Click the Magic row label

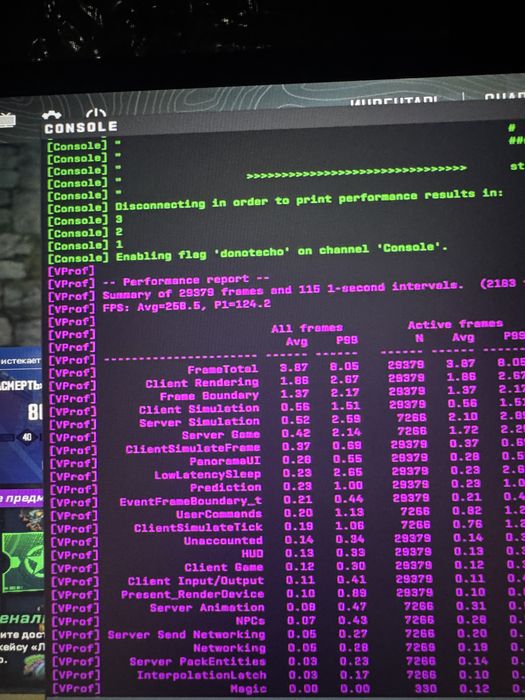click(249, 689)
